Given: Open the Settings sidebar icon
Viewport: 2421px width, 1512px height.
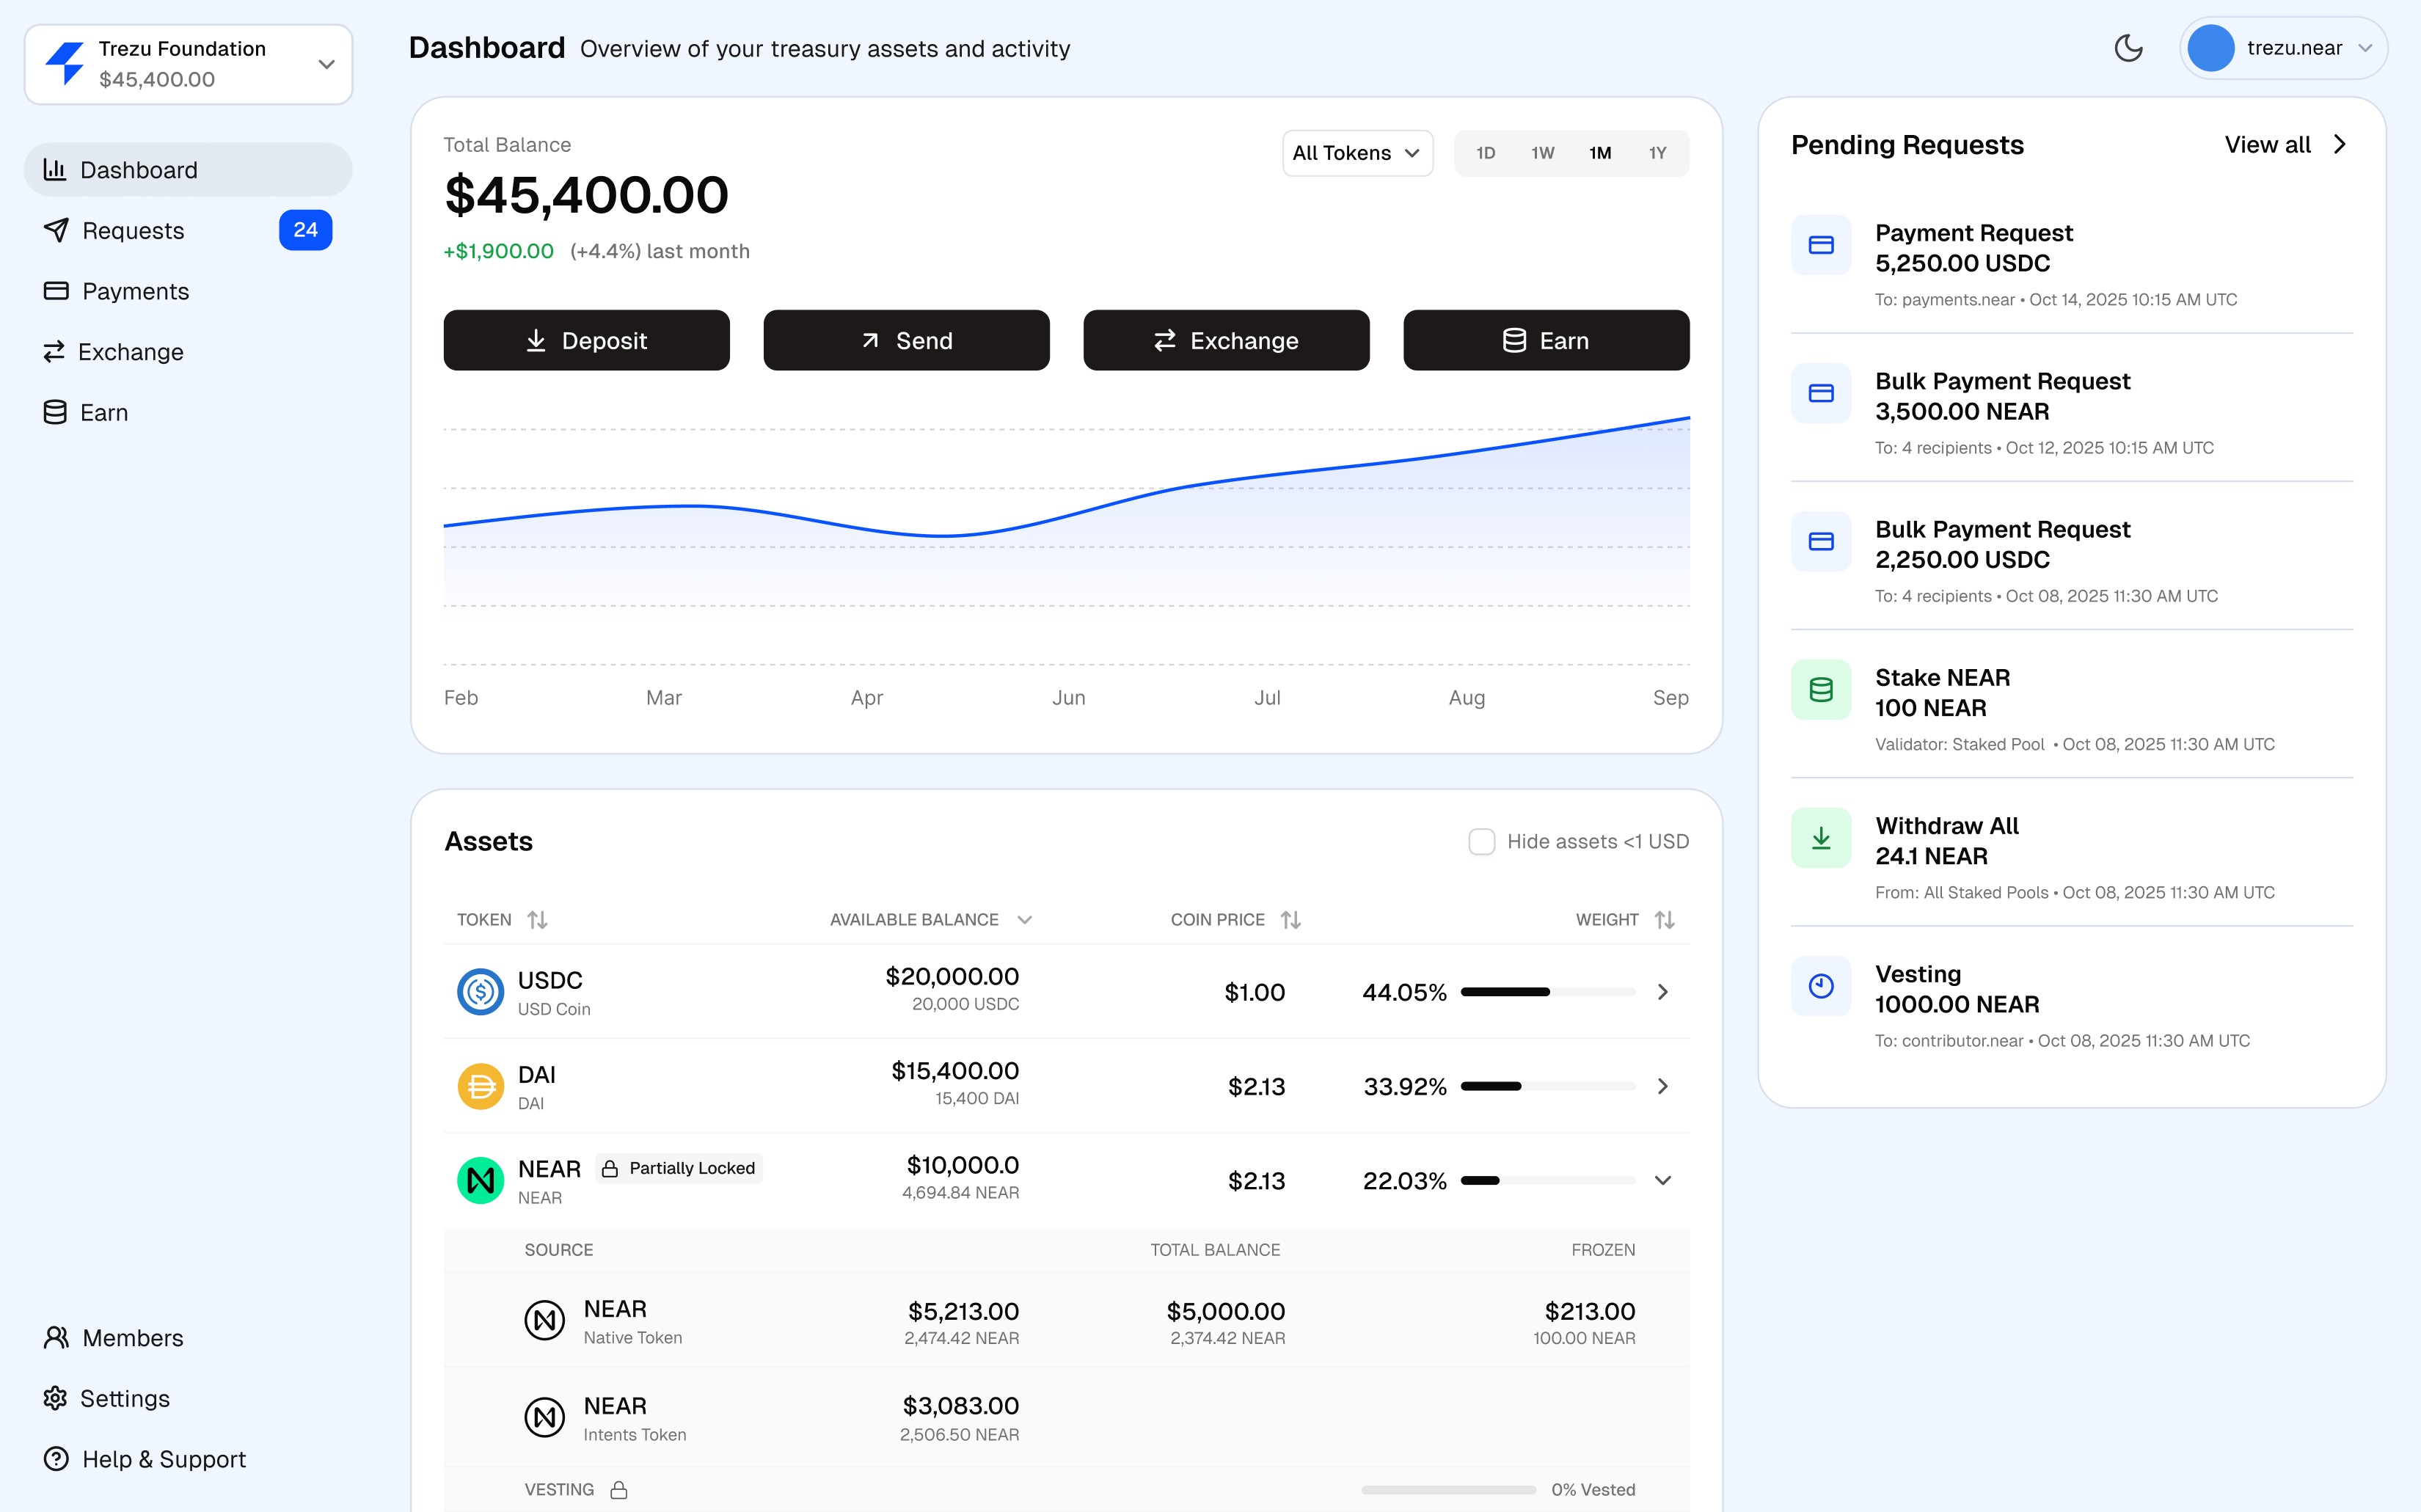Looking at the screenshot, I should 57,1398.
